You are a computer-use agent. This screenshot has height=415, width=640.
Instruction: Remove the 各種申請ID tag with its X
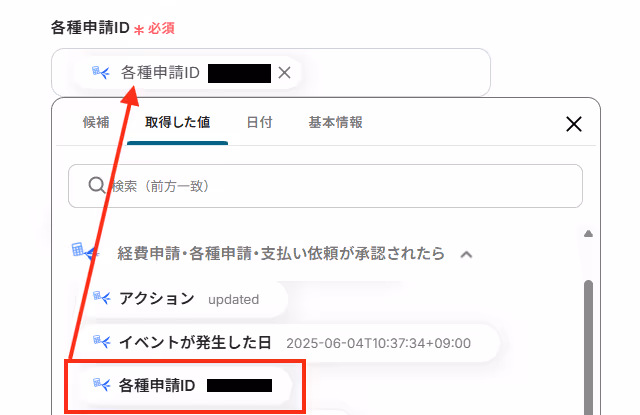[284, 73]
